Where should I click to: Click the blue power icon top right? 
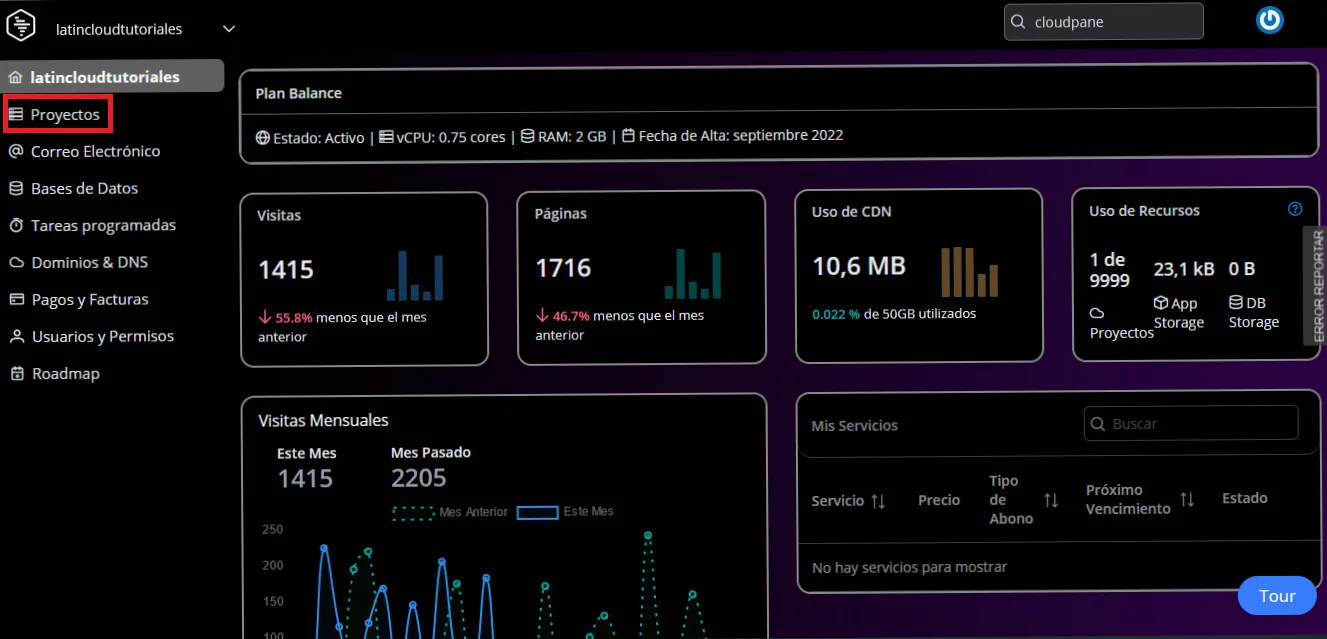click(x=1269, y=20)
